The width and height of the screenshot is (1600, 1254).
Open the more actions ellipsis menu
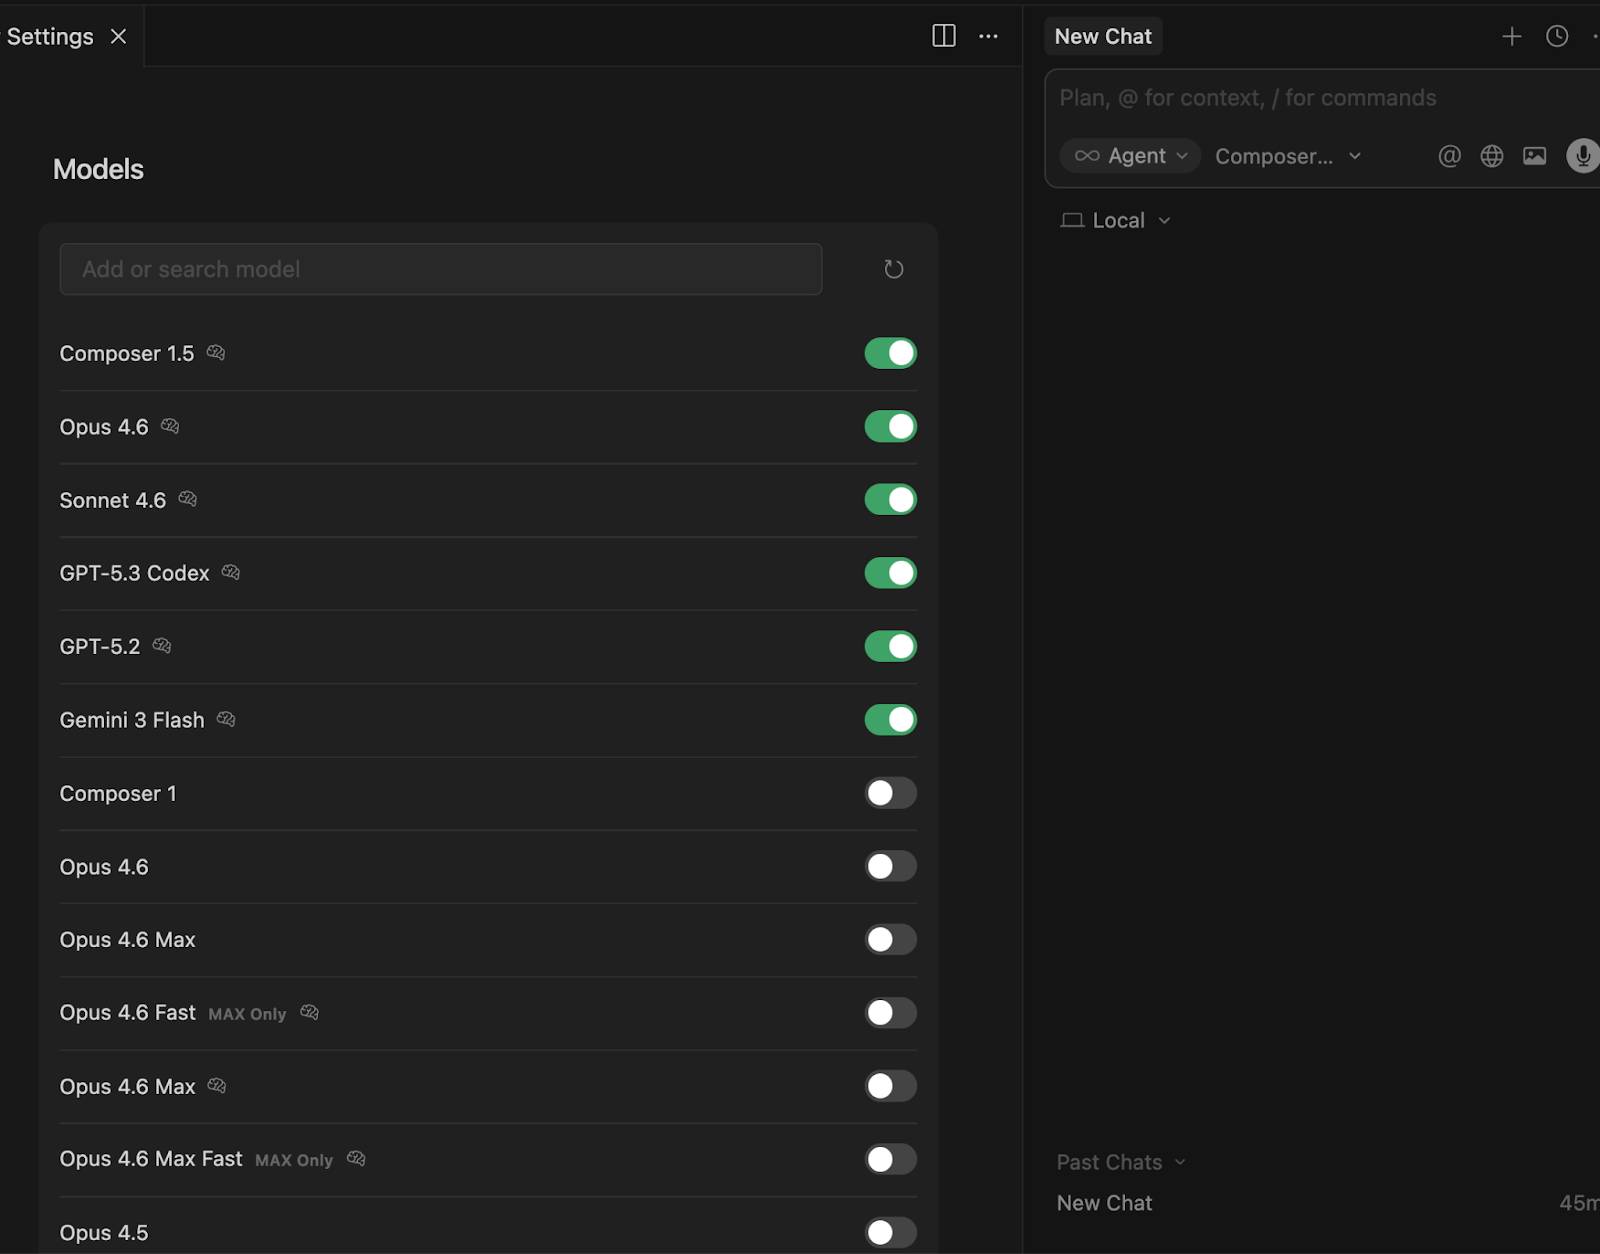(x=988, y=36)
